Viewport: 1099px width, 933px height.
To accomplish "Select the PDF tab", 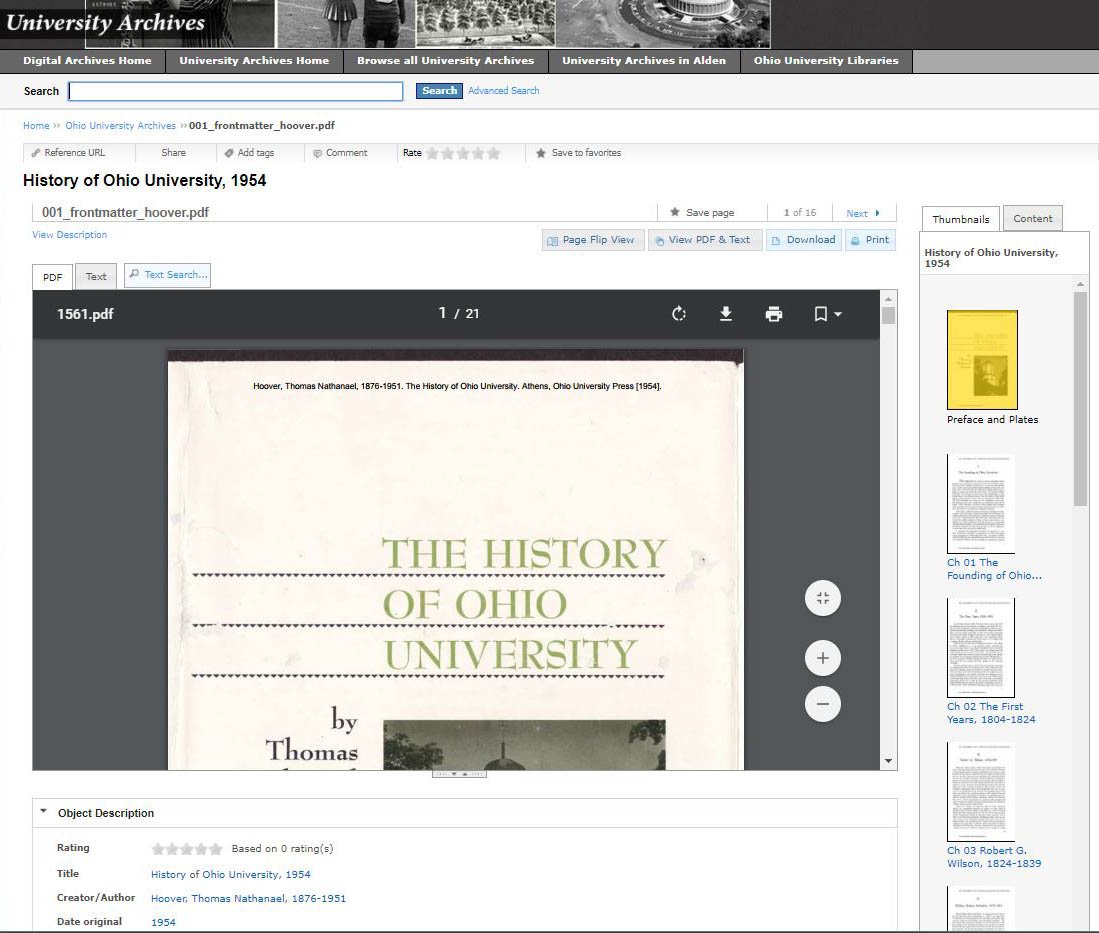I will coord(53,277).
